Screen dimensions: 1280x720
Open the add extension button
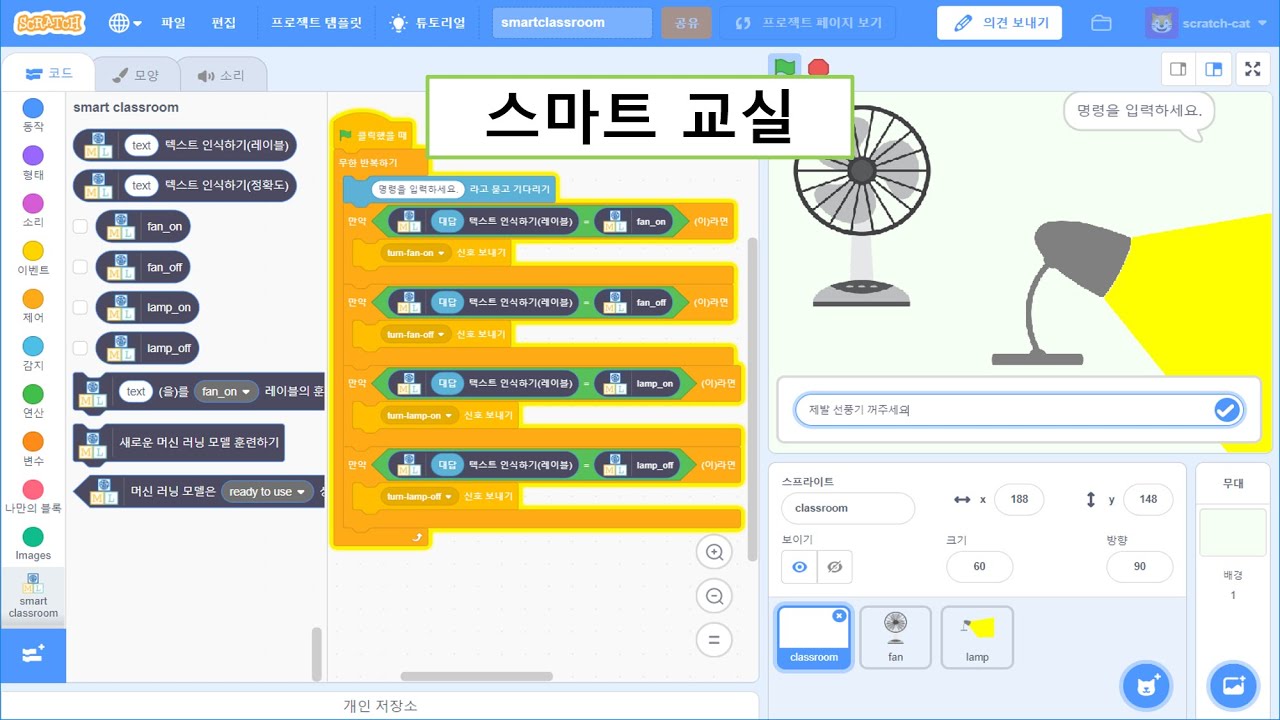click(33, 654)
